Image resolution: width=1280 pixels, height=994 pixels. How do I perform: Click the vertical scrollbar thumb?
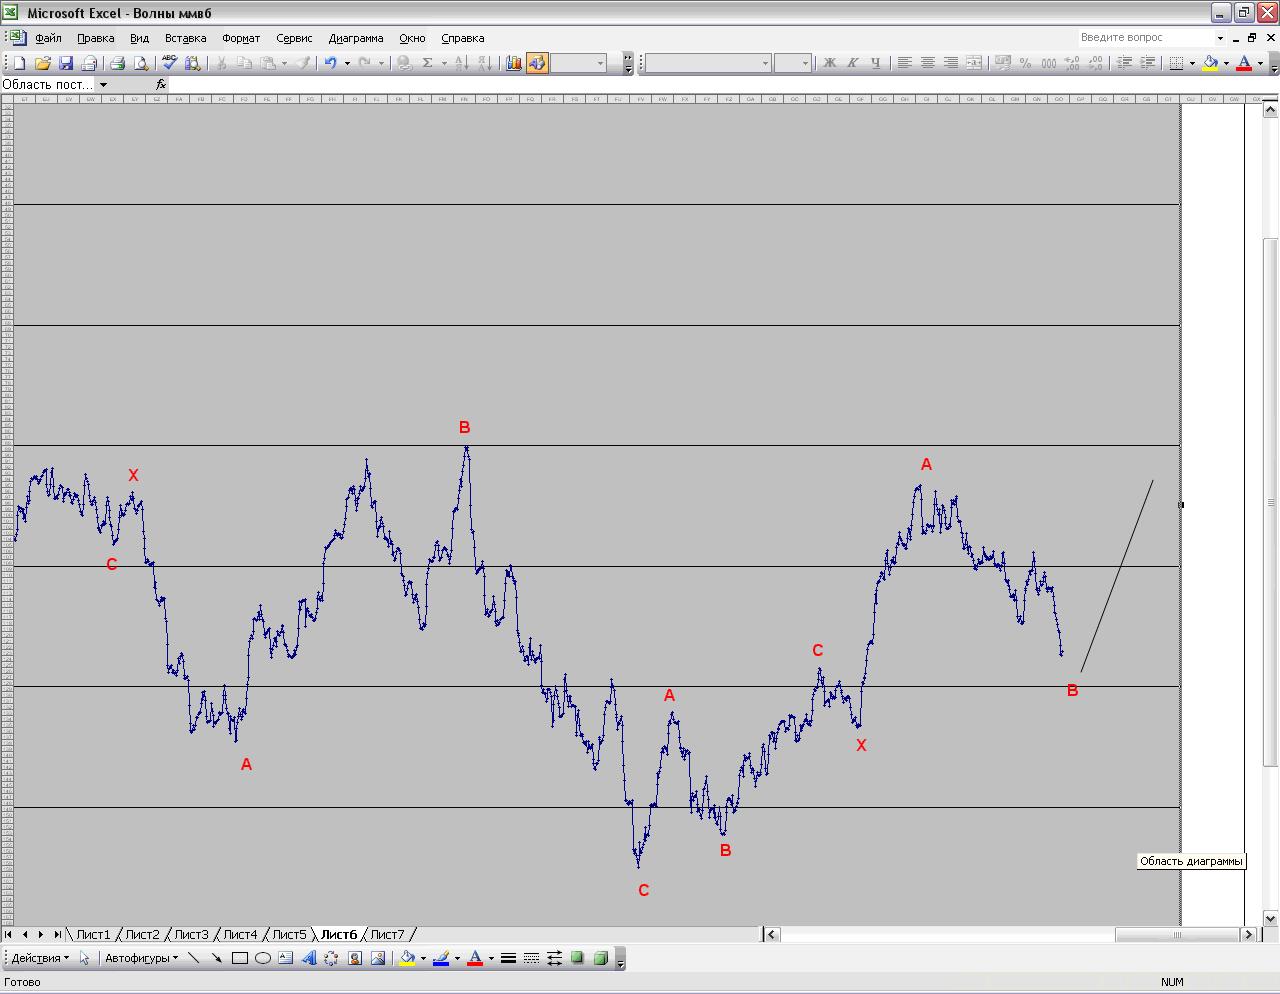coord(1270,502)
